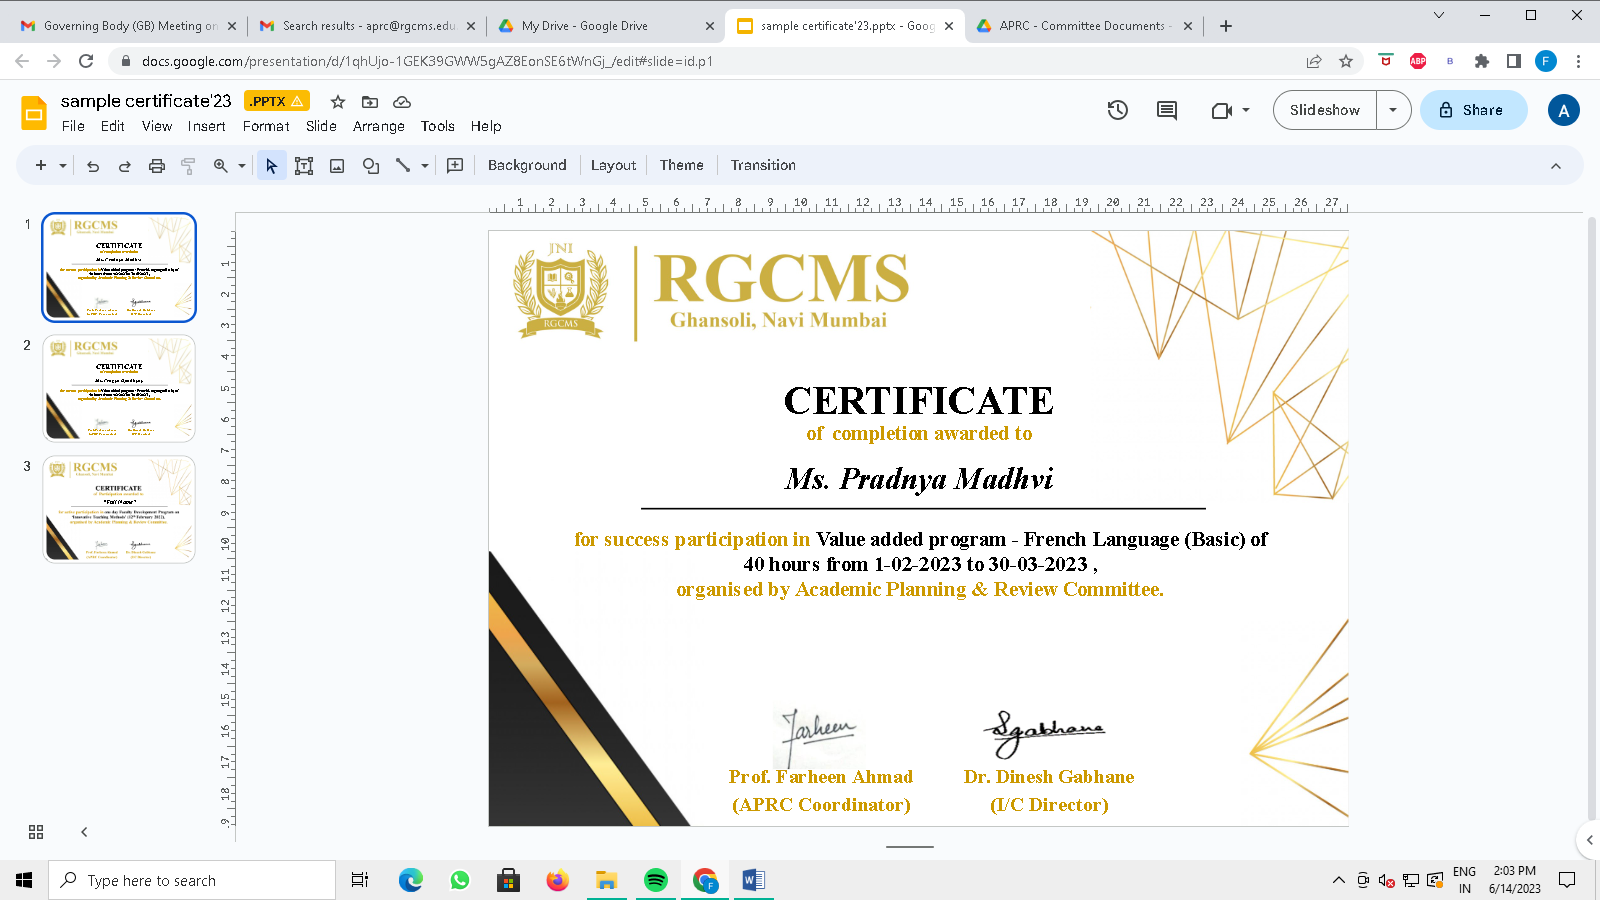
Task: Expand the line tool dropdown arrow
Action: pyautogui.click(x=425, y=166)
